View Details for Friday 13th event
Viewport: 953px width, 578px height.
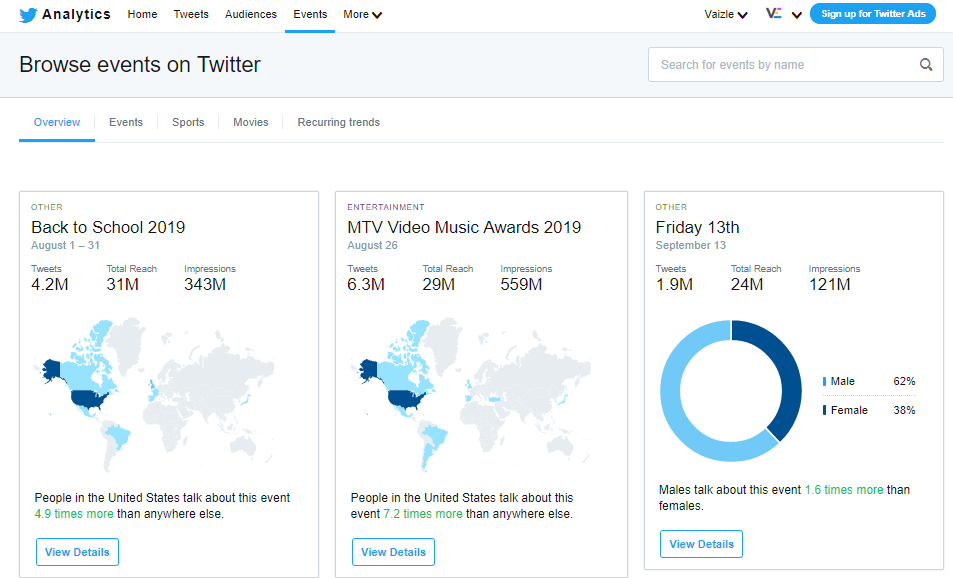[x=701, y=544]
